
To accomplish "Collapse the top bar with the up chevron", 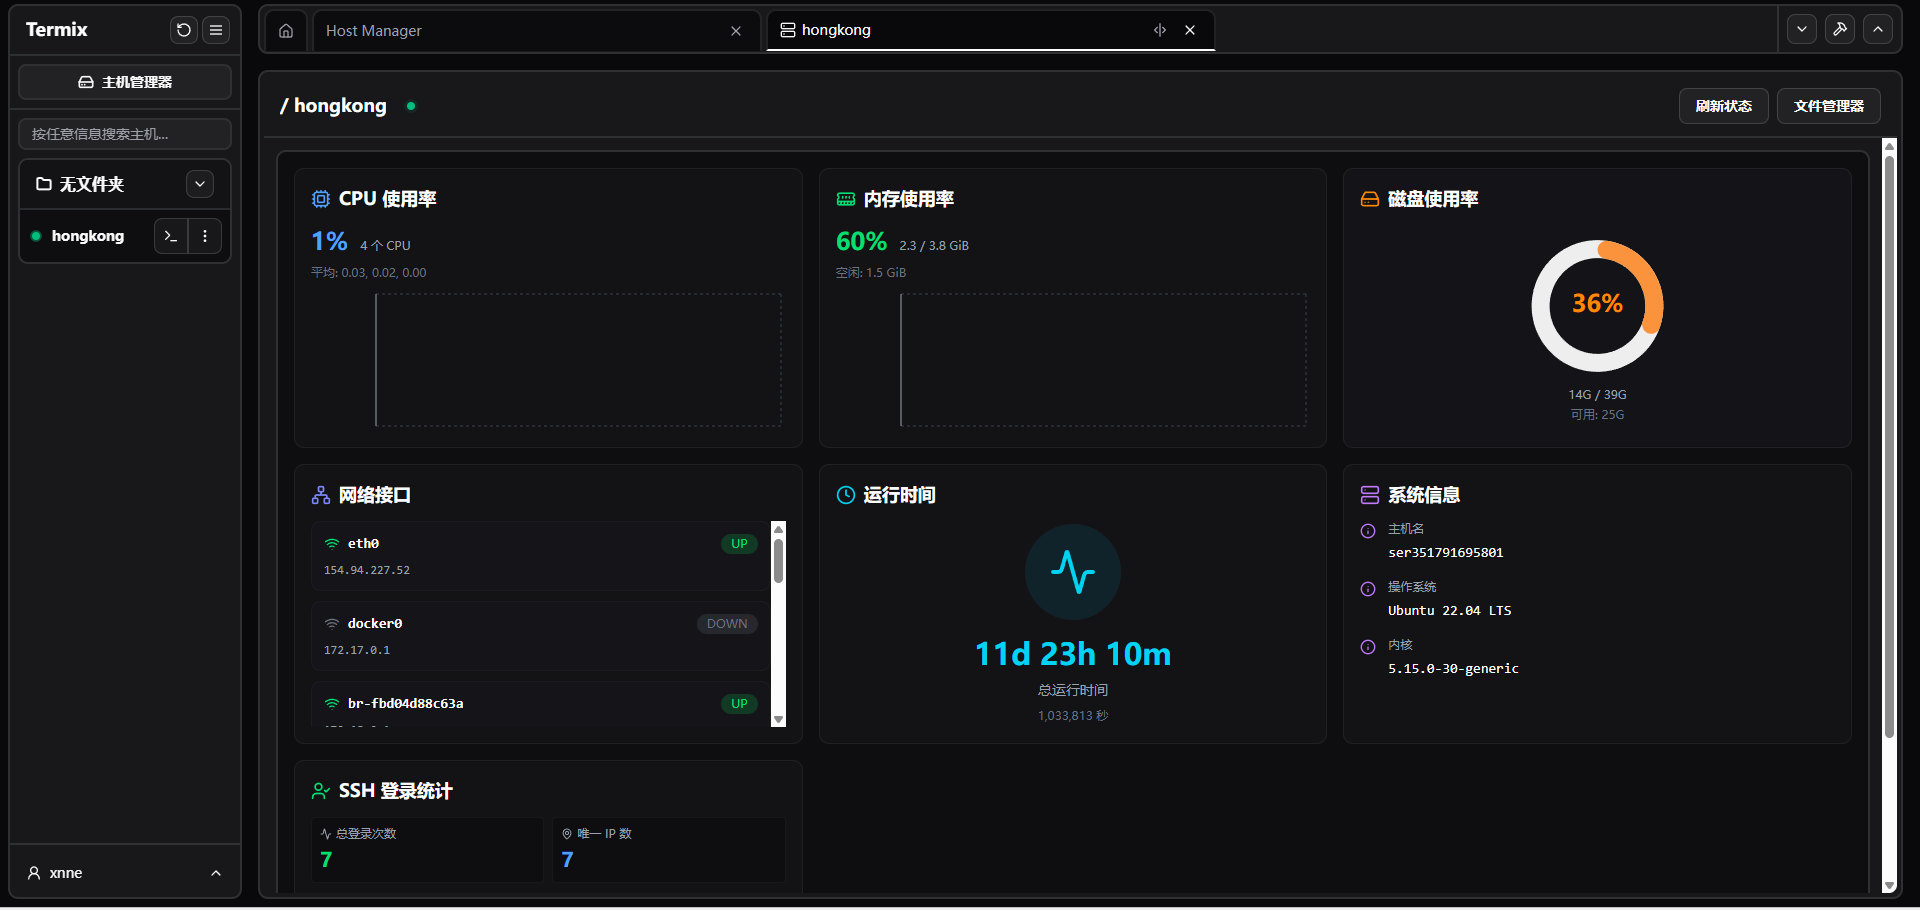I will click(1878, 30).
